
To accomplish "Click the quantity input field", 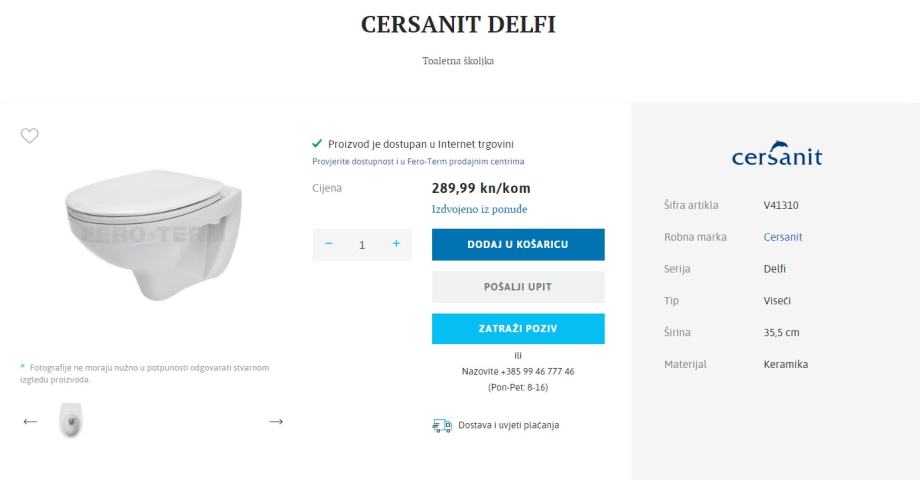I will click(x=362, y=244).
